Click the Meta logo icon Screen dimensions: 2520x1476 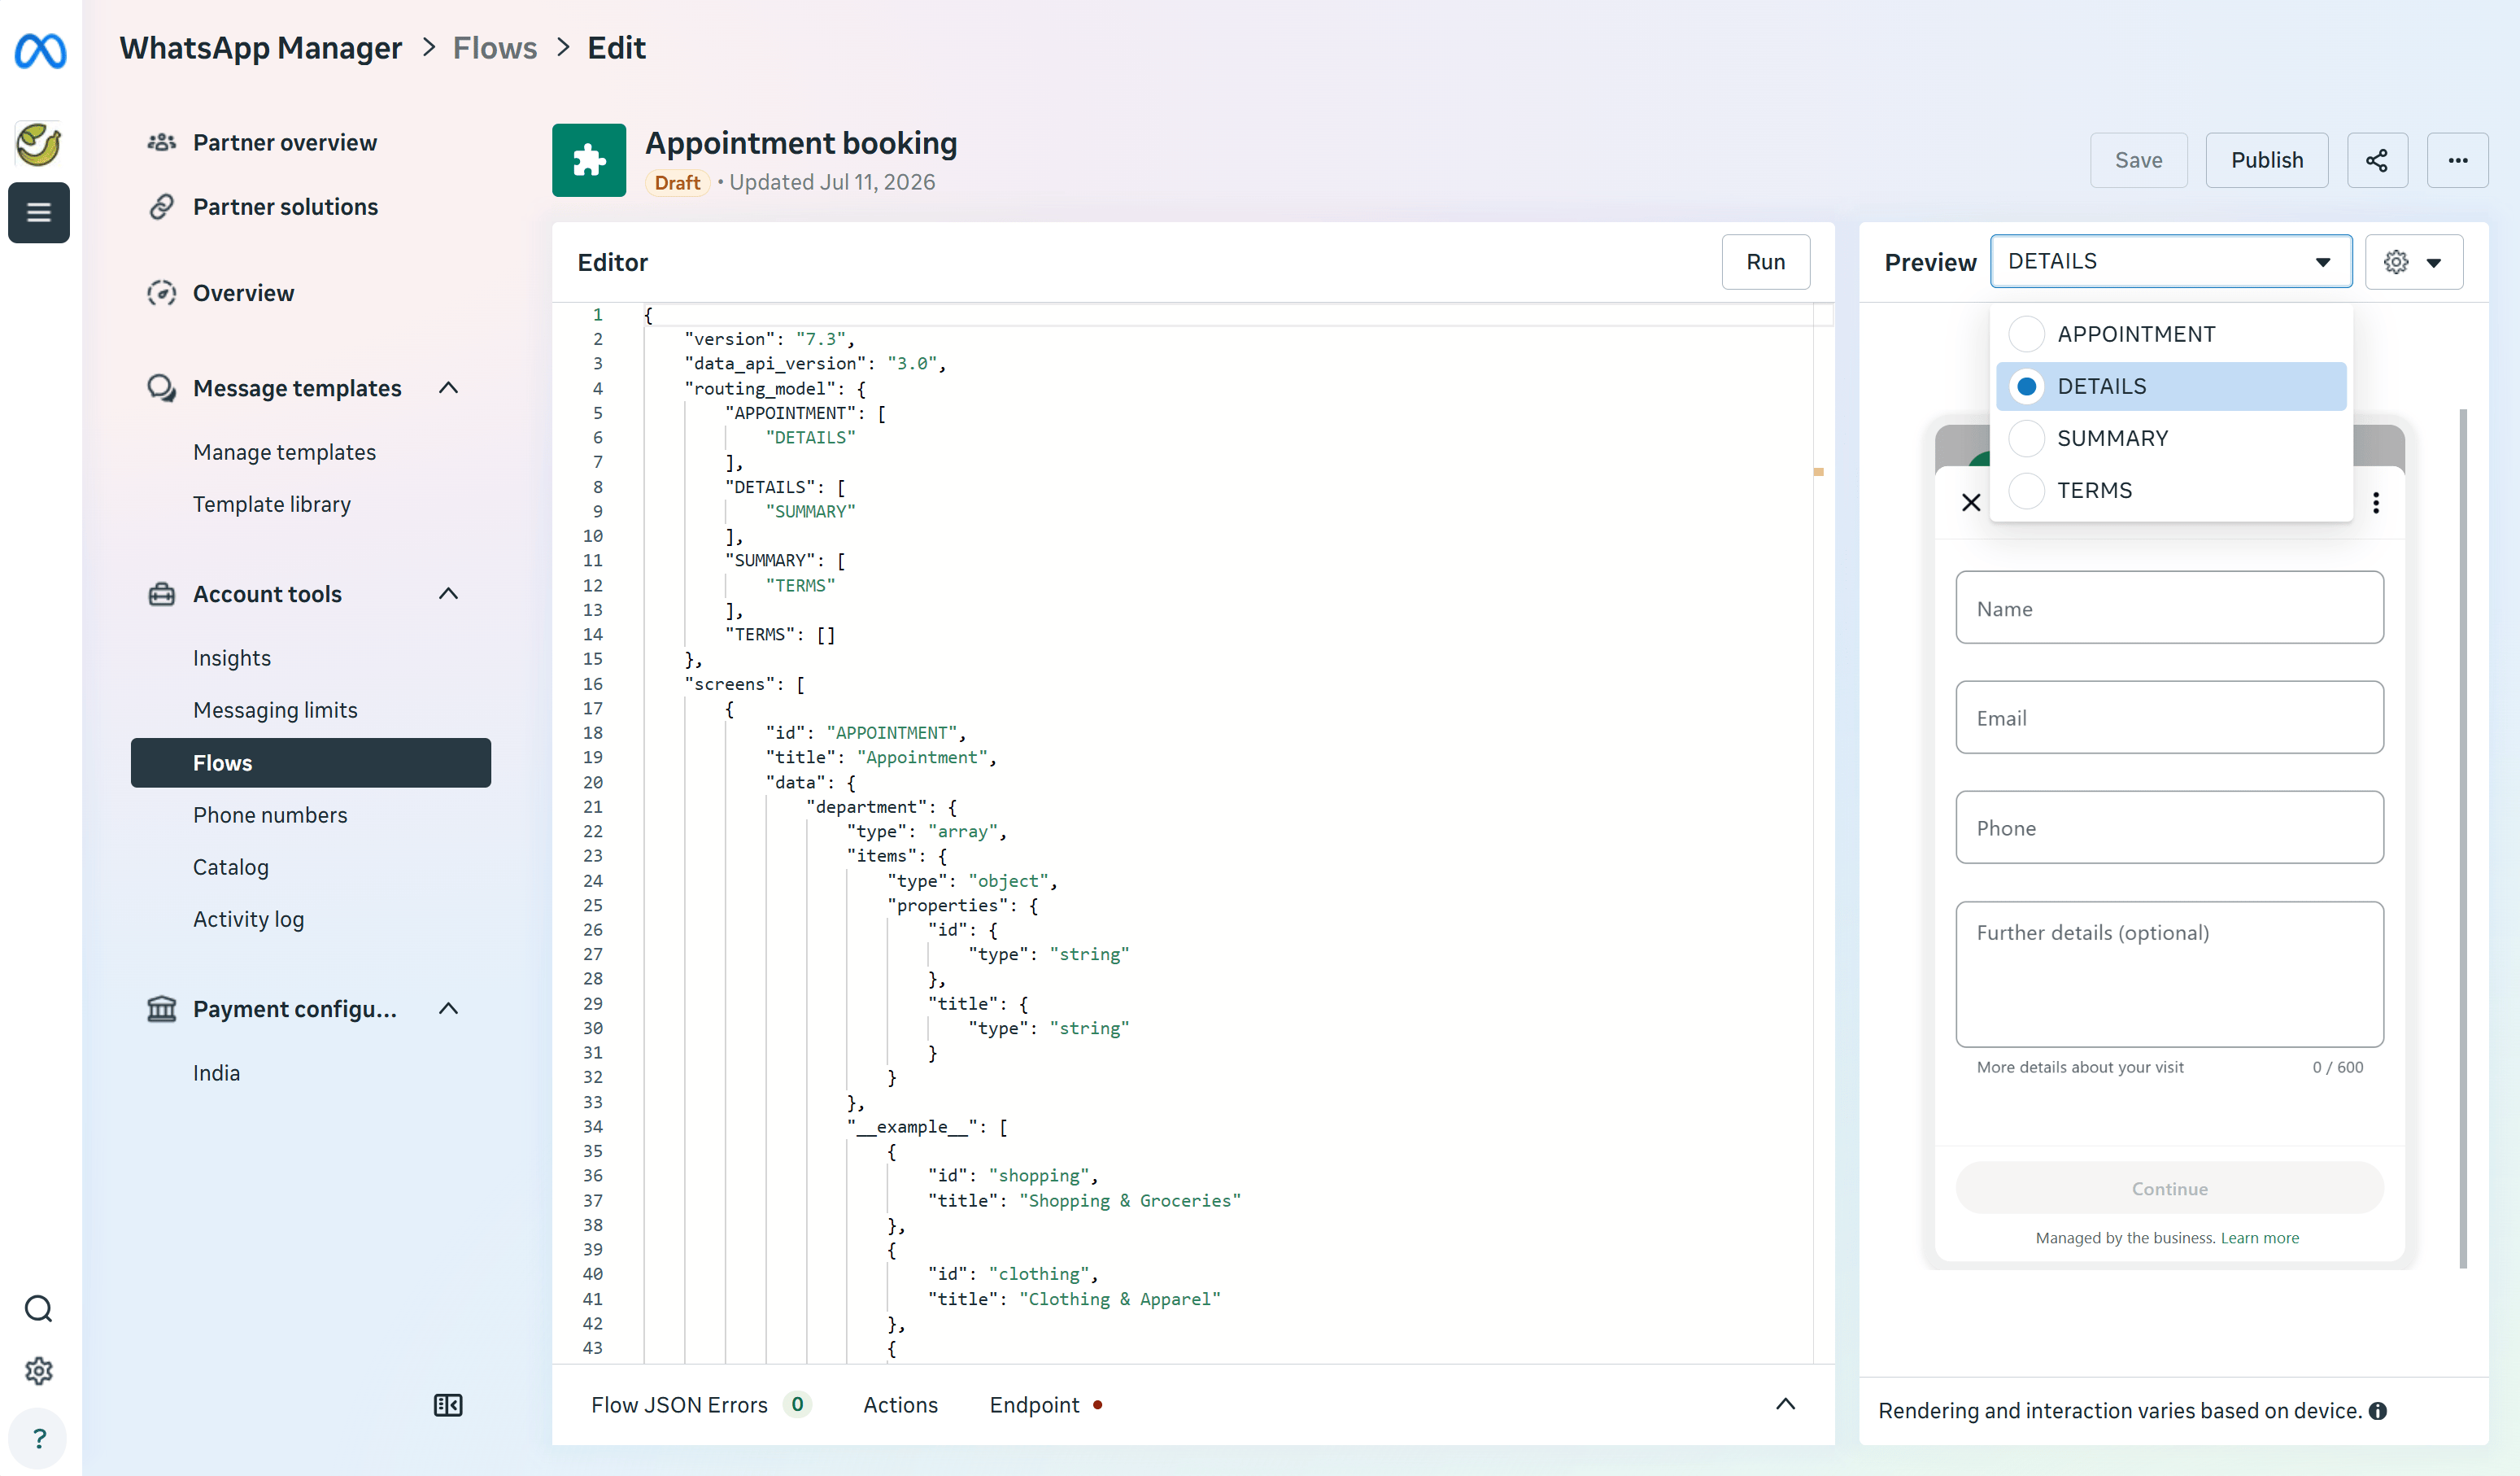(40, 50)
